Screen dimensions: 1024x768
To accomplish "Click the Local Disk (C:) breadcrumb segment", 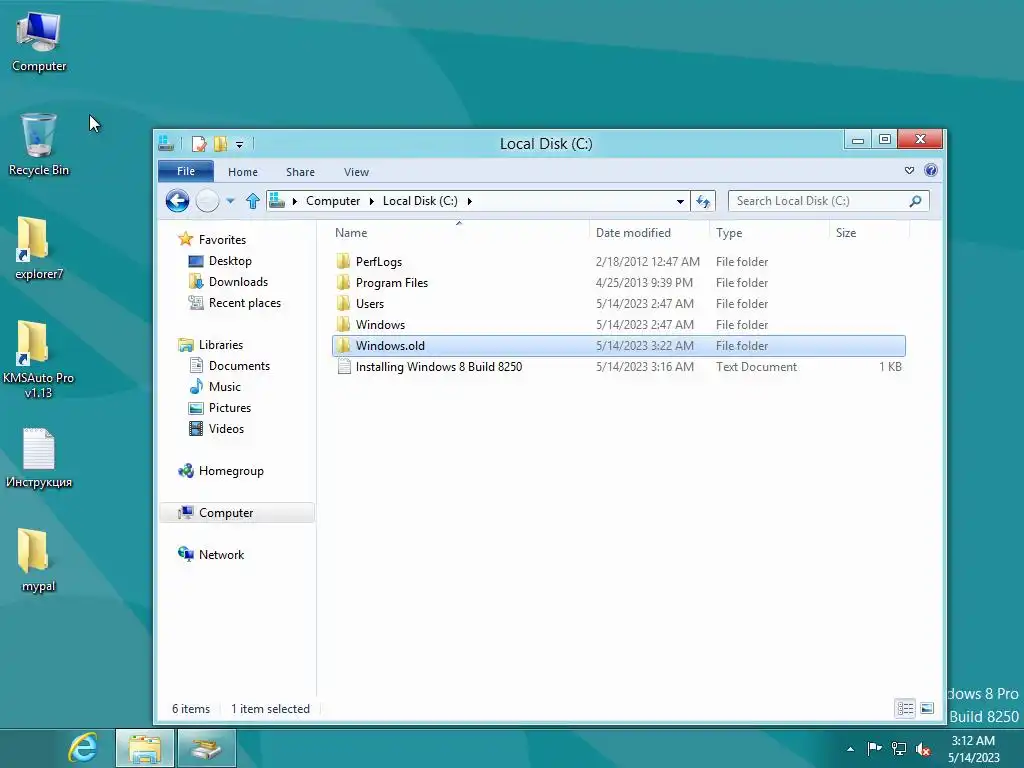I will [420, 200].
